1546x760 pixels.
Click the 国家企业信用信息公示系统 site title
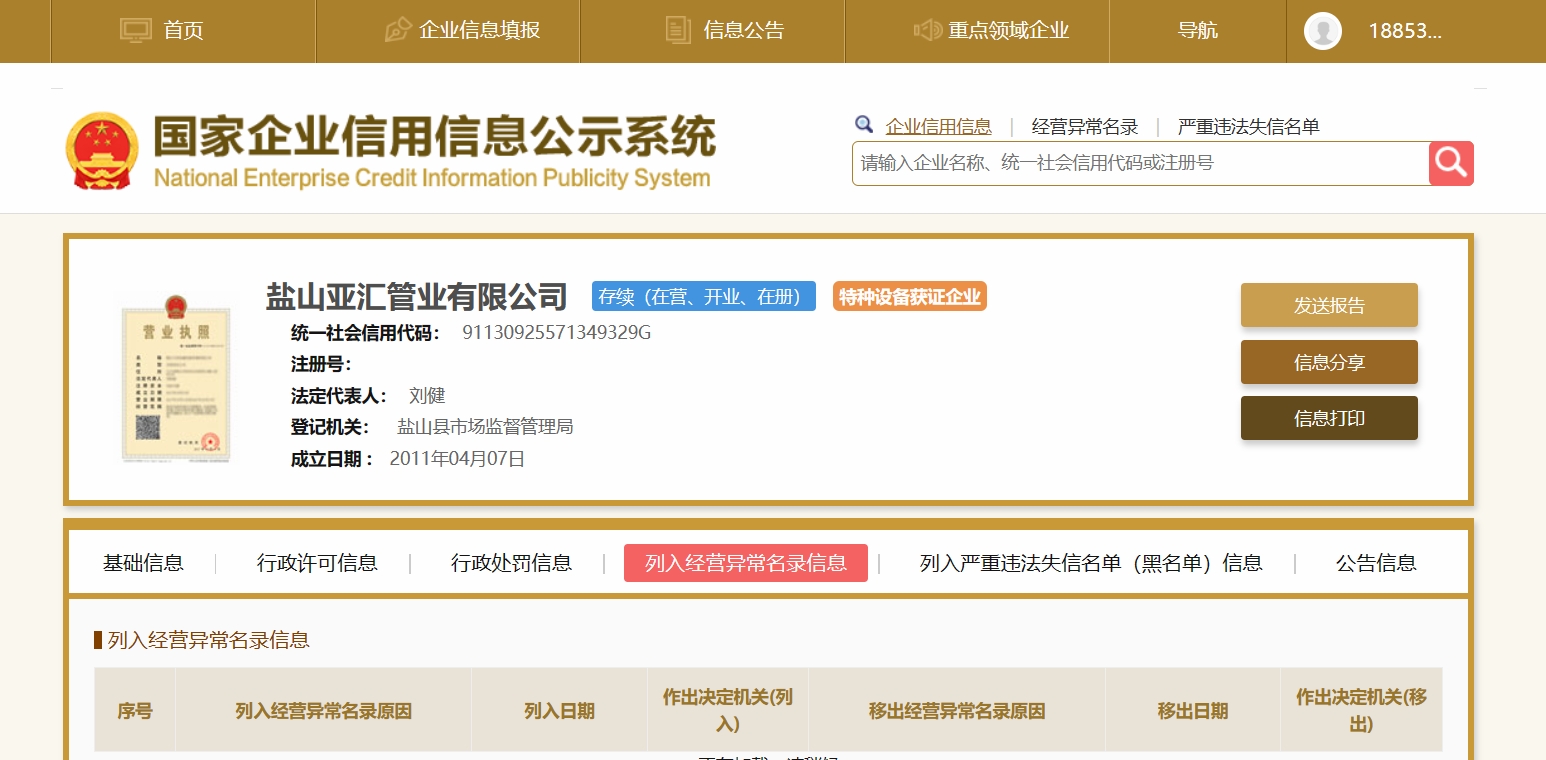[434, 137]
